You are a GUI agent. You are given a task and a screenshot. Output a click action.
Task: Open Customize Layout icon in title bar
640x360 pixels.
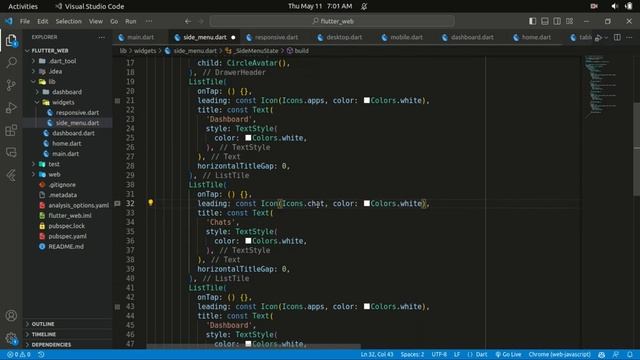pyautogui.click(x=569, y=21)
